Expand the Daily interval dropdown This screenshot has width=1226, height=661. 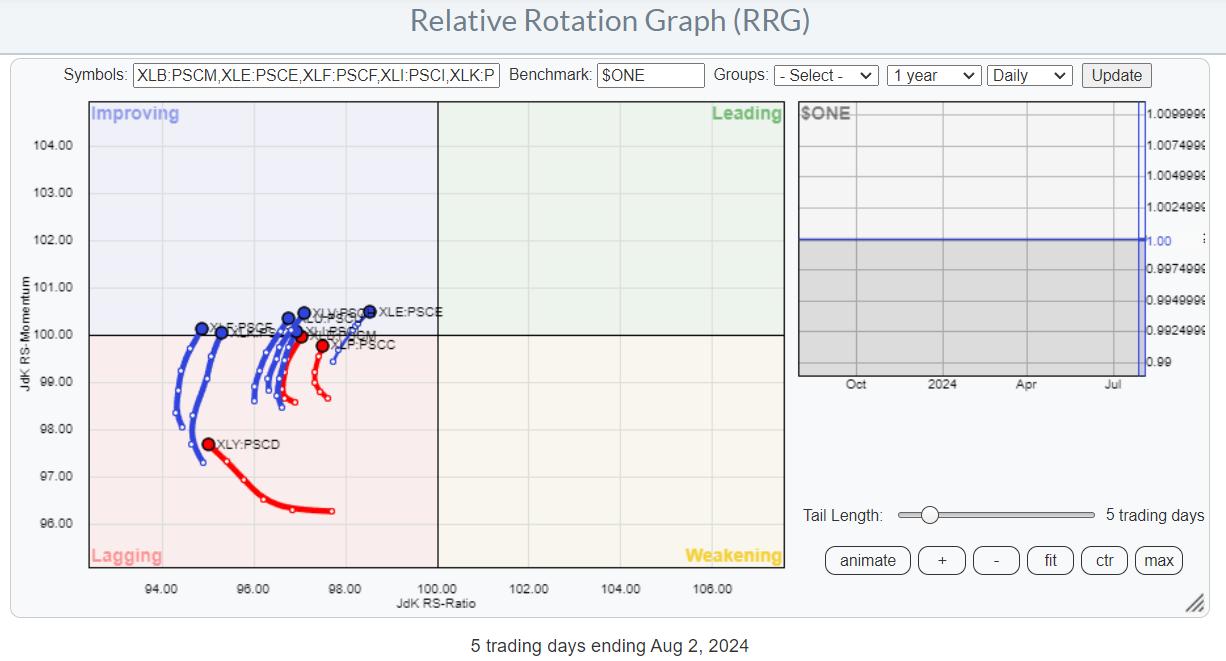pos(1029,76)
